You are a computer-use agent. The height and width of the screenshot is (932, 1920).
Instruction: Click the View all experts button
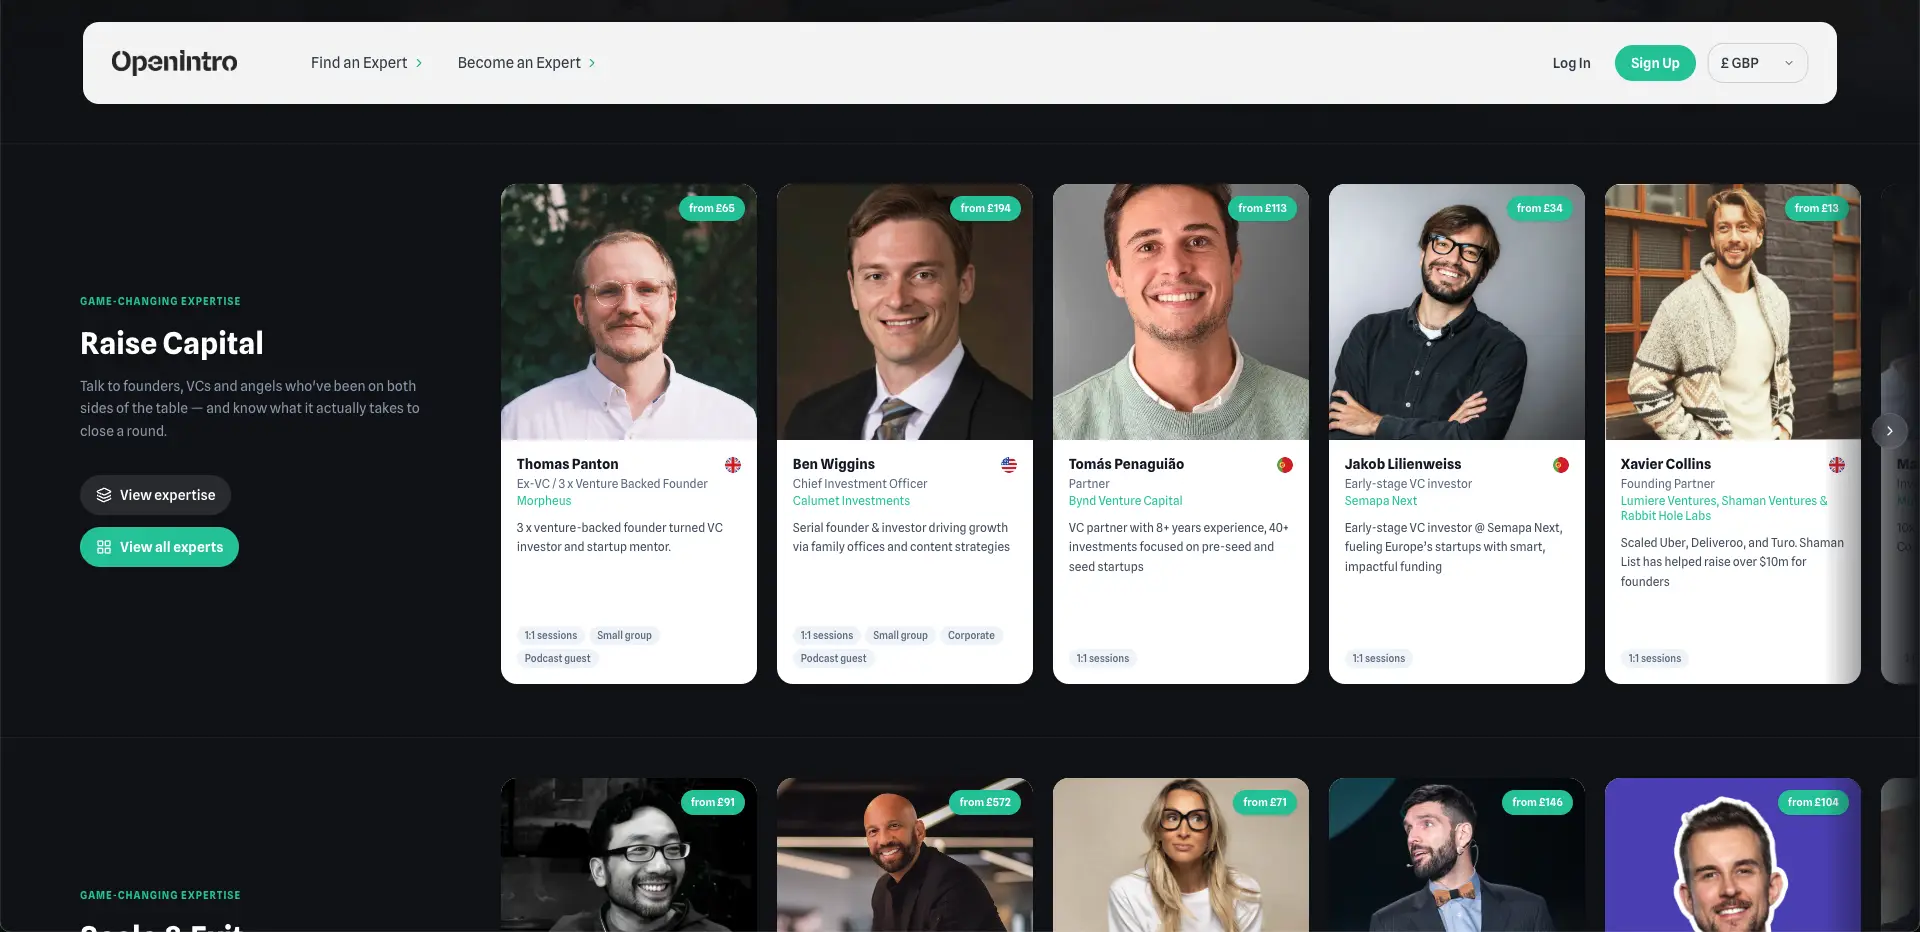[159, 547]
